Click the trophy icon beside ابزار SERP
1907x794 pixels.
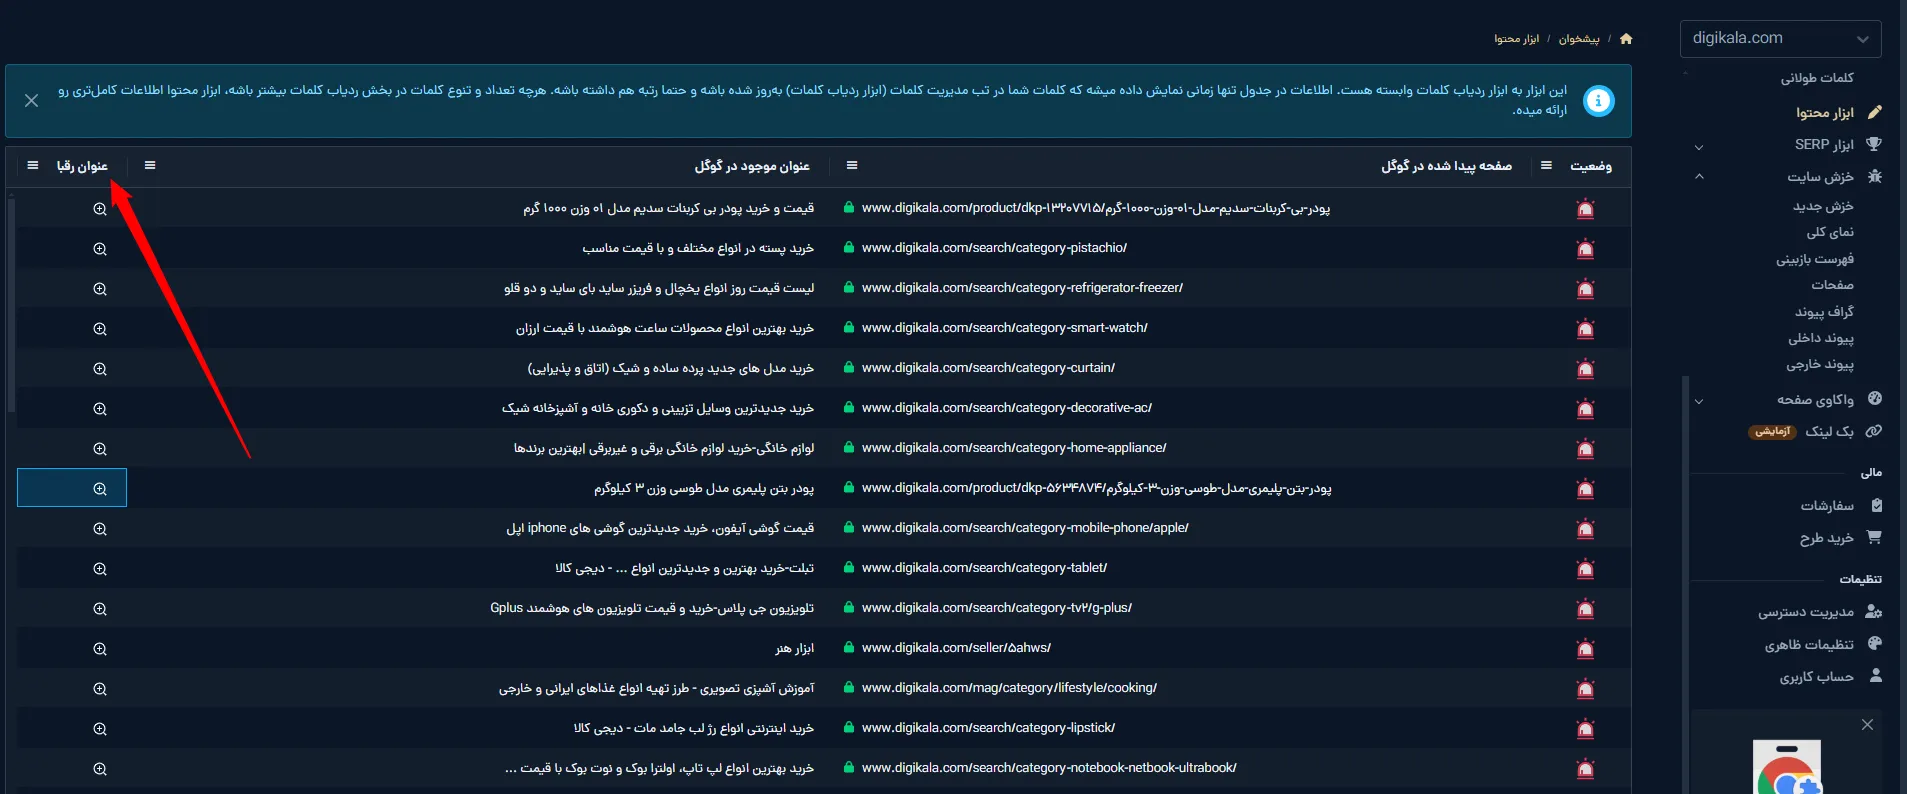[x=1874, y=144]
